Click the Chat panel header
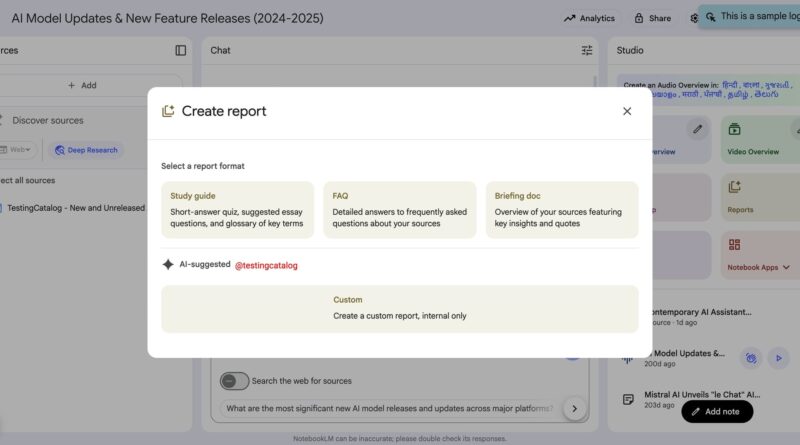This screenshot has width=800, height=445. (220, 50)
